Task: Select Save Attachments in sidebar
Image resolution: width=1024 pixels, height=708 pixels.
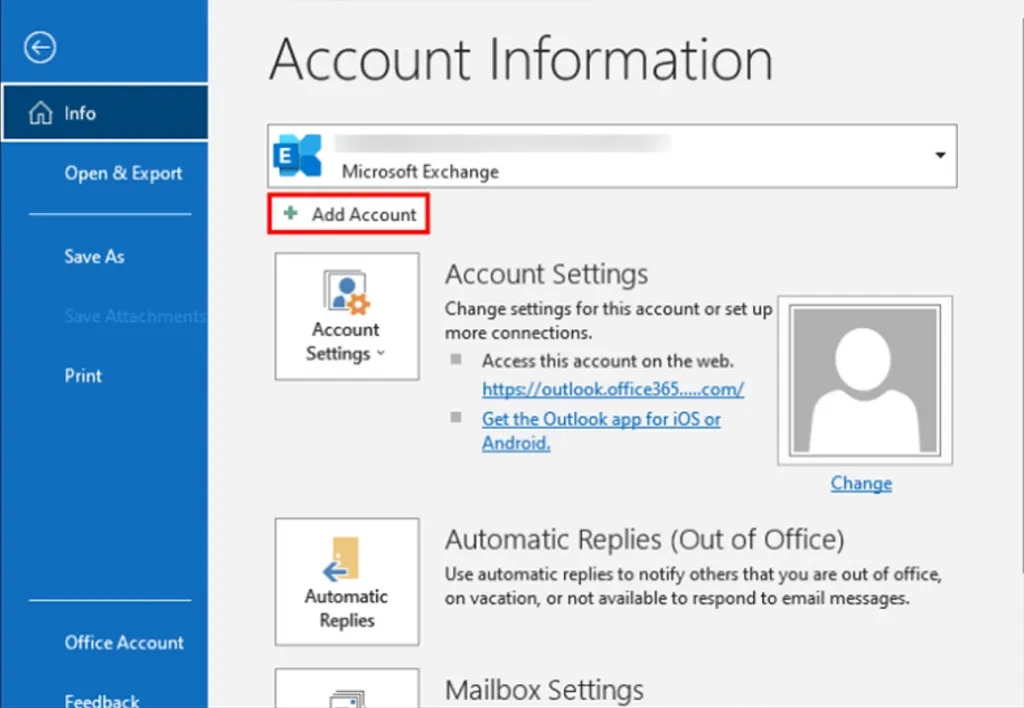Action: 135,316
